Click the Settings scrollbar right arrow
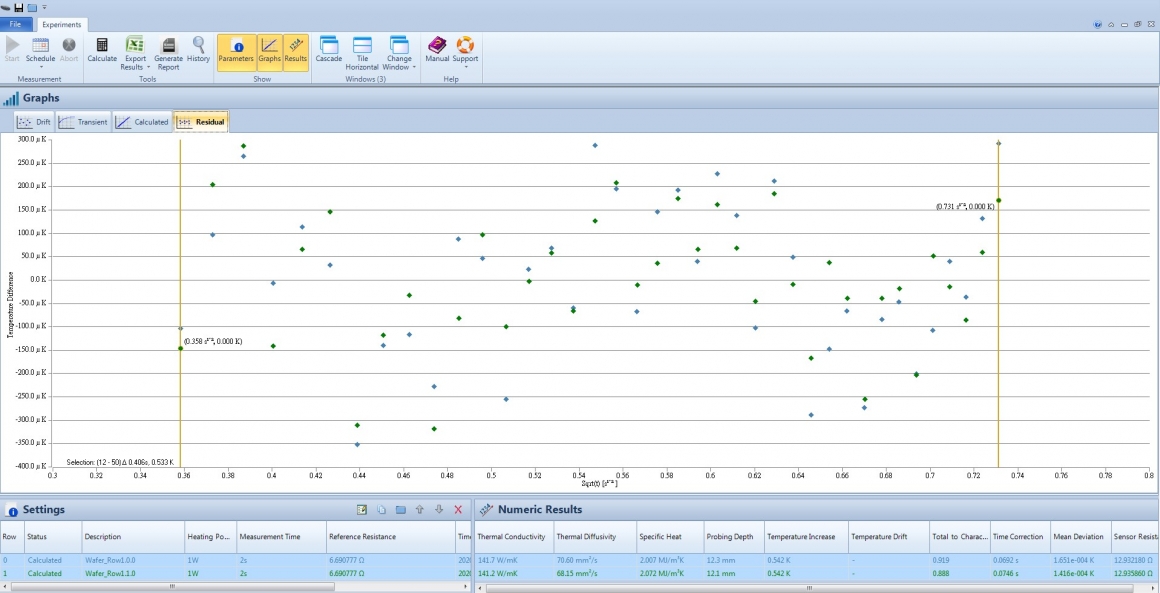 click(x=465, y=587)
